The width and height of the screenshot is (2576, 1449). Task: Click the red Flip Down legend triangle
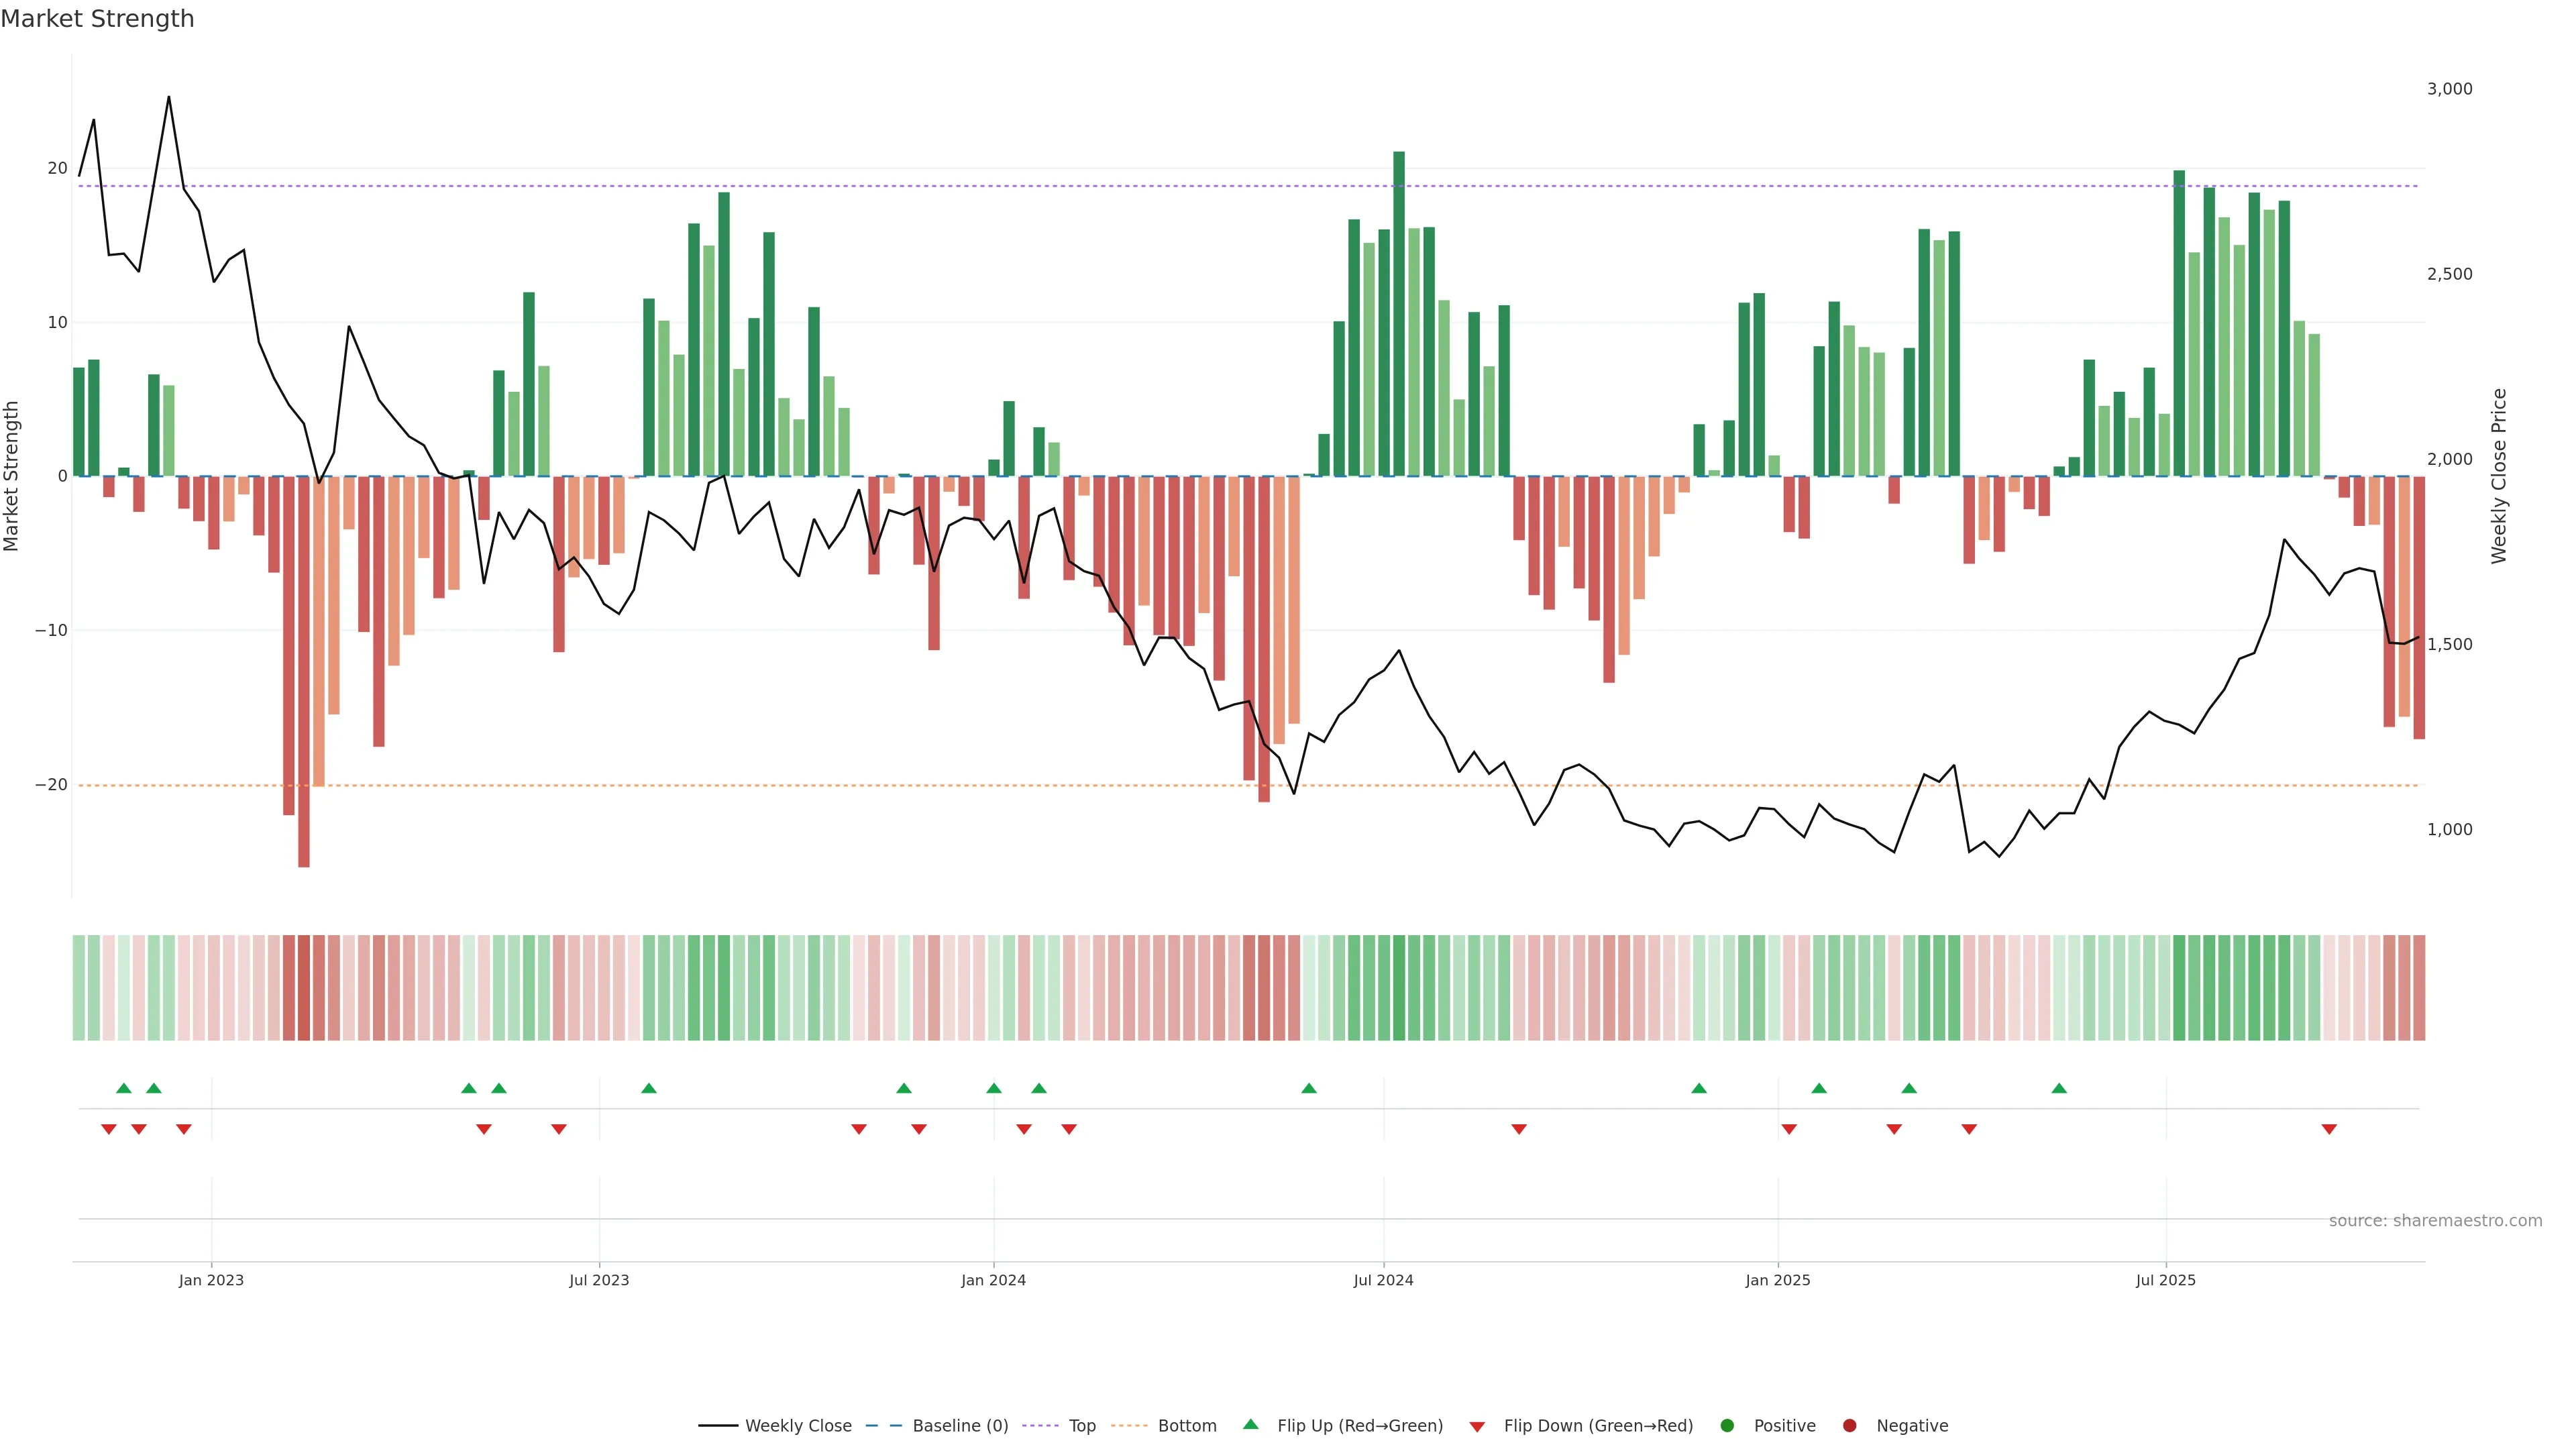(1477, 1427)
